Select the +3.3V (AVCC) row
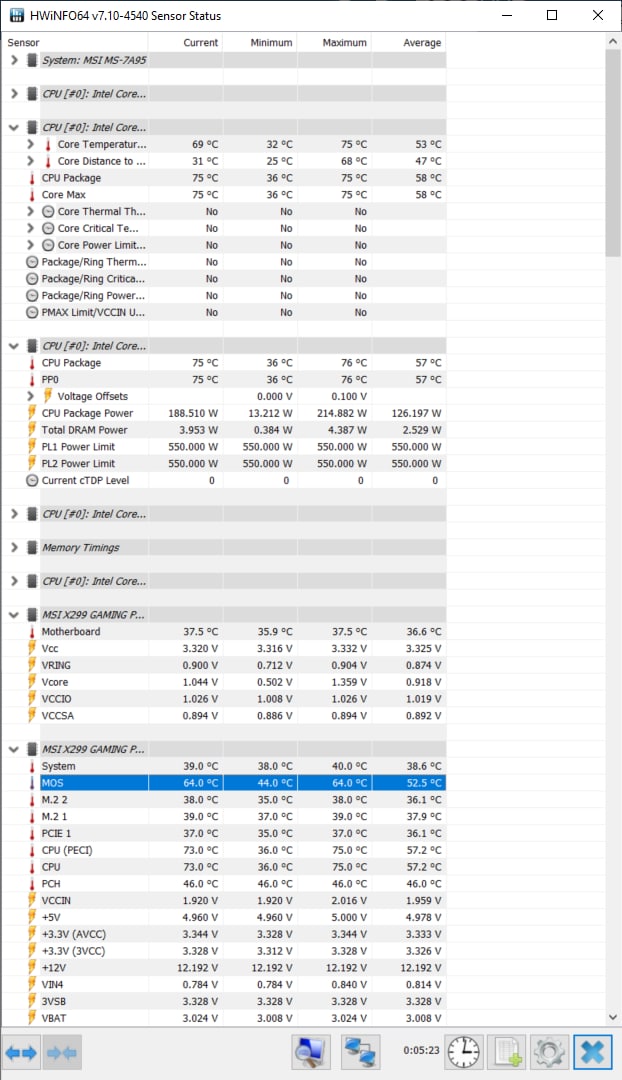 coord(224,934)
